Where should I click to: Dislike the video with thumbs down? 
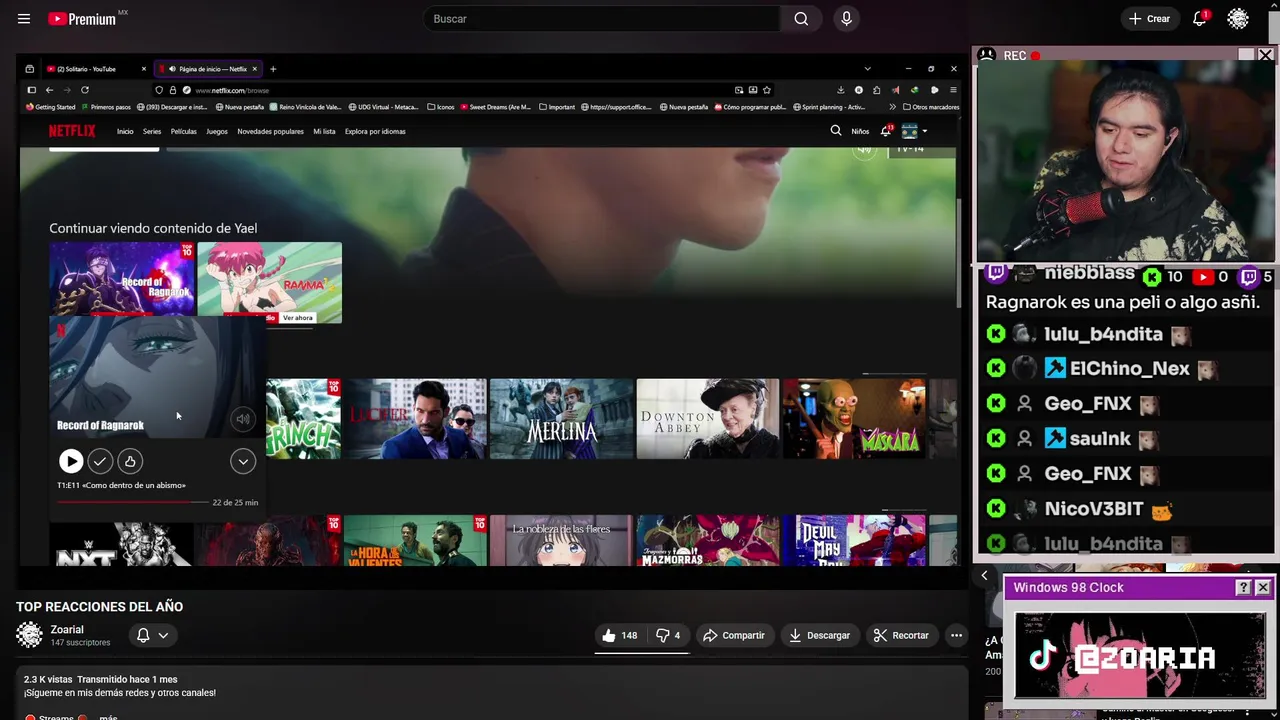tap(668, 635)
